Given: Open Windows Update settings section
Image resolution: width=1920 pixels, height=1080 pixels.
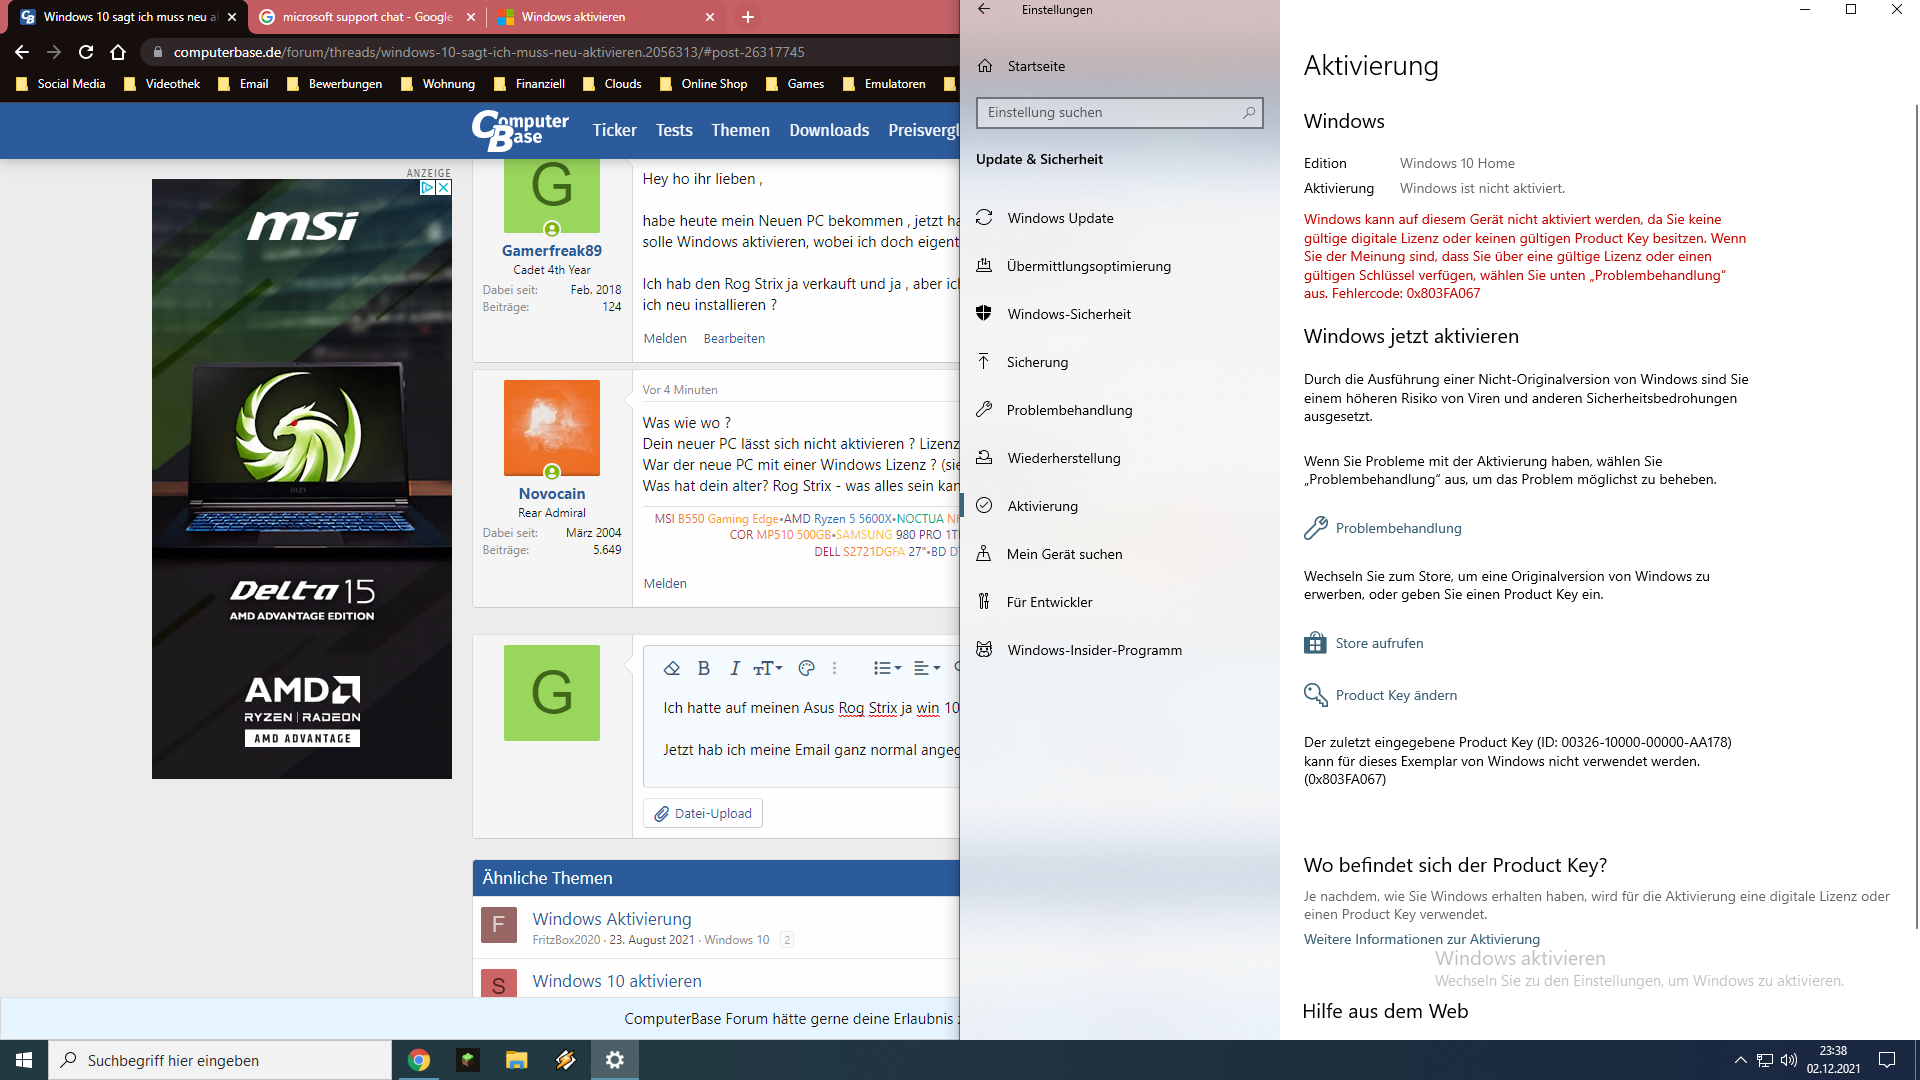Looking at the screenshot, I should click(1060, 218).
